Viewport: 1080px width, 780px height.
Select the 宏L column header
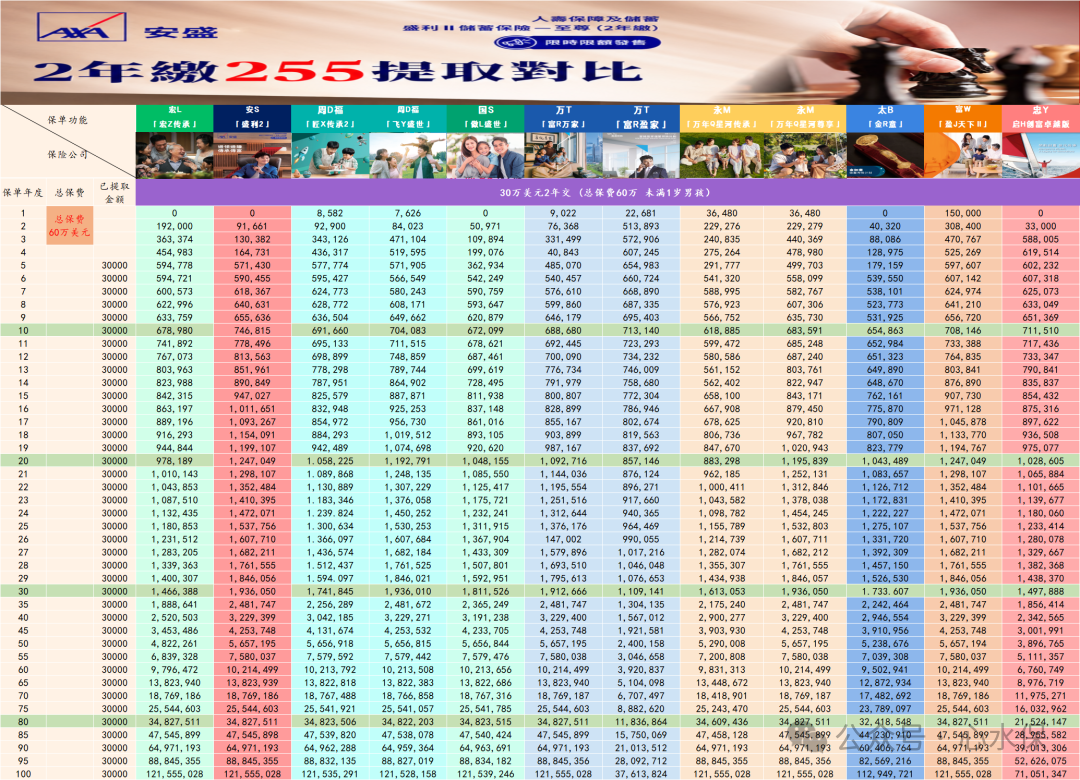point(174,110)
